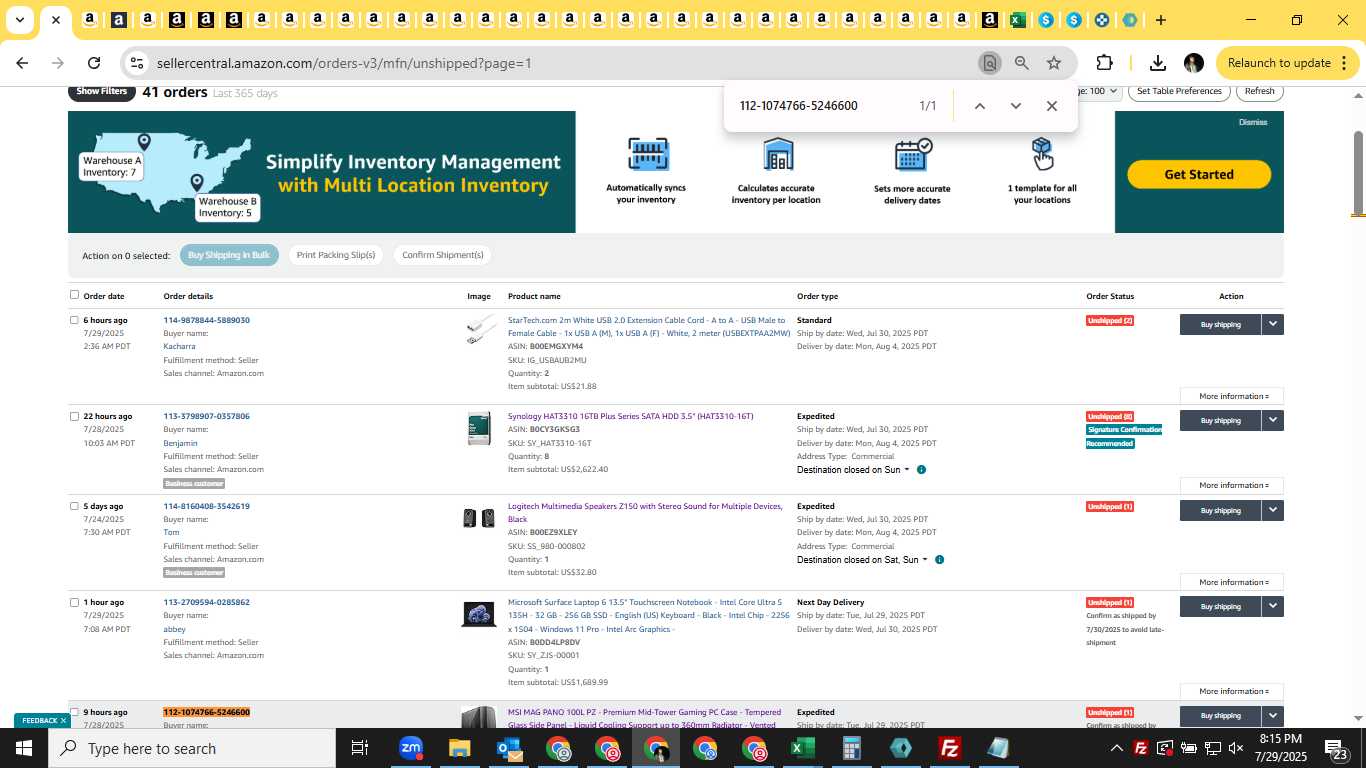The image size is (1366, 768).
Task: Select the checkbox for order 114-8160408-3542619
Action: (74, 506)
